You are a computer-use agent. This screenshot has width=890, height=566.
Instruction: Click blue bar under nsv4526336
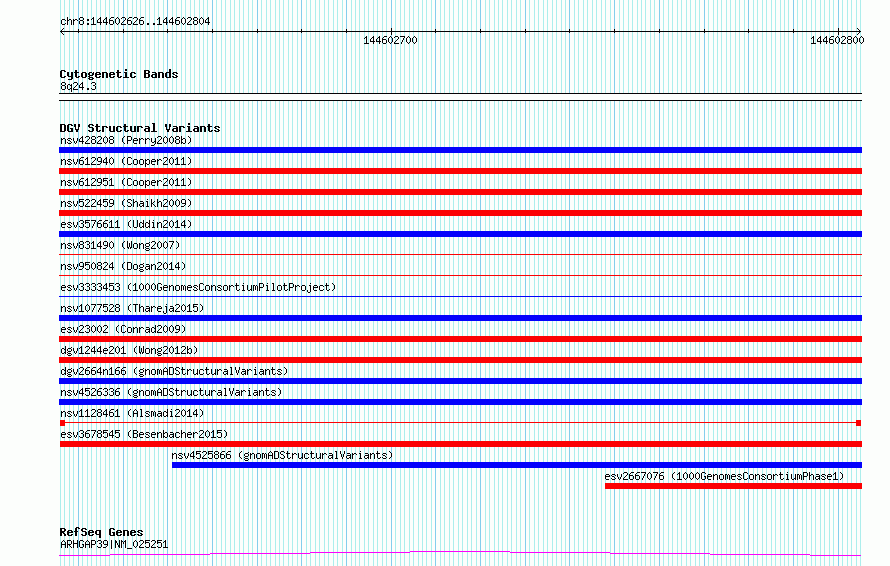point(460,402)
